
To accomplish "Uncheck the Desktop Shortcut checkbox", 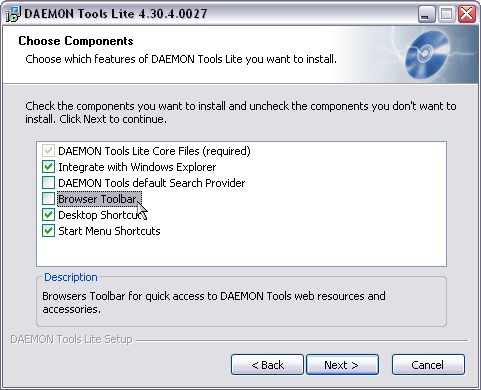I will pyautogui.click(x=48, y=215).
